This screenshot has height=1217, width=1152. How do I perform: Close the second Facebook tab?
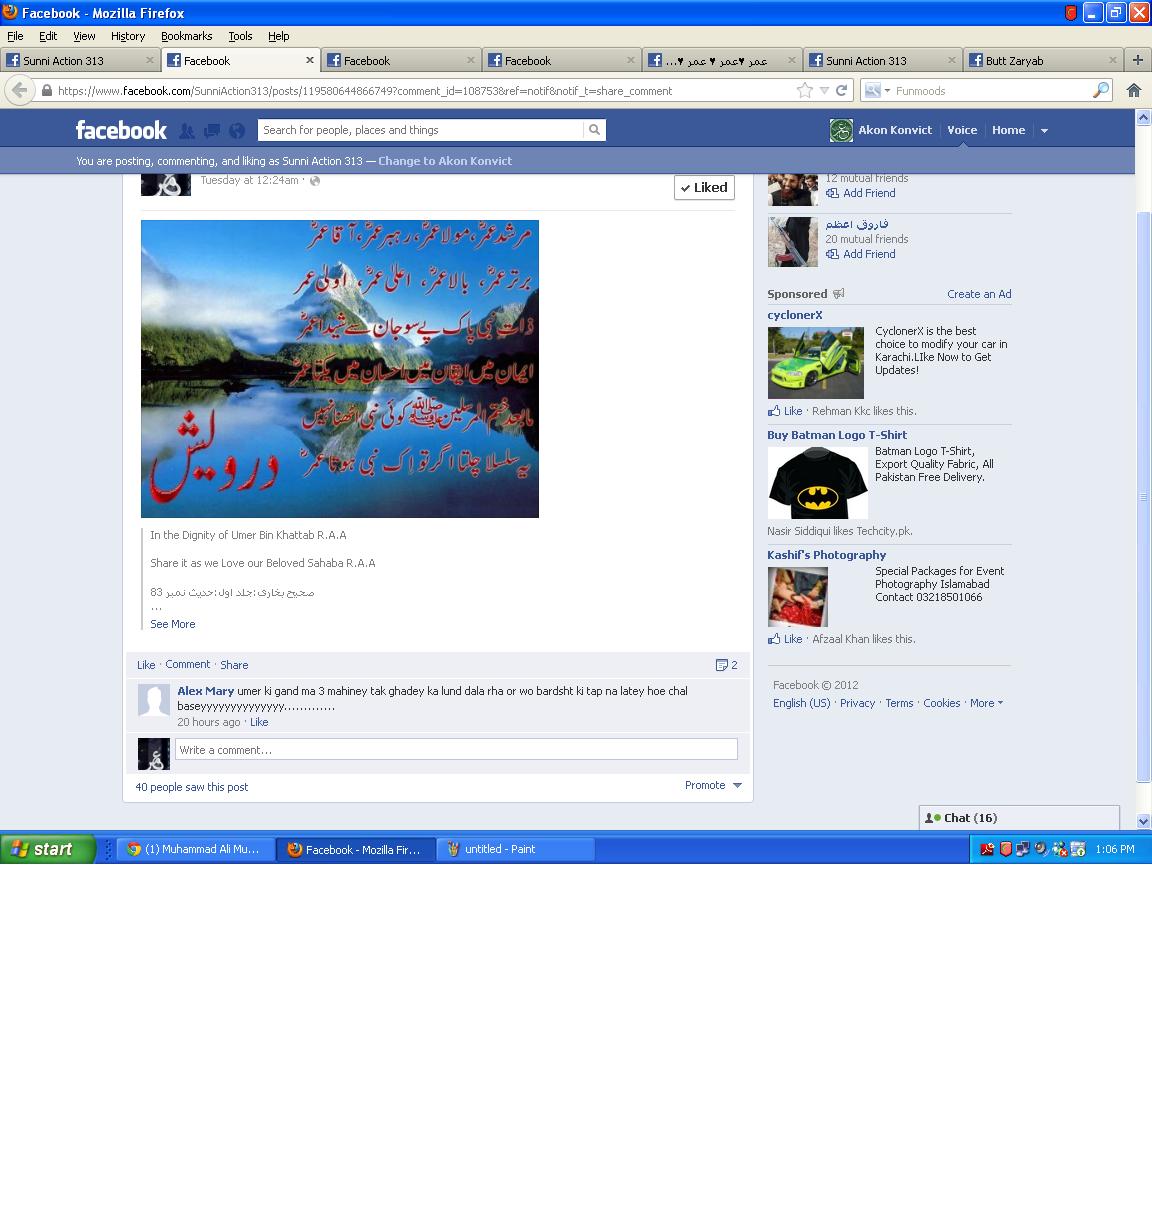[x=310, y=60]
